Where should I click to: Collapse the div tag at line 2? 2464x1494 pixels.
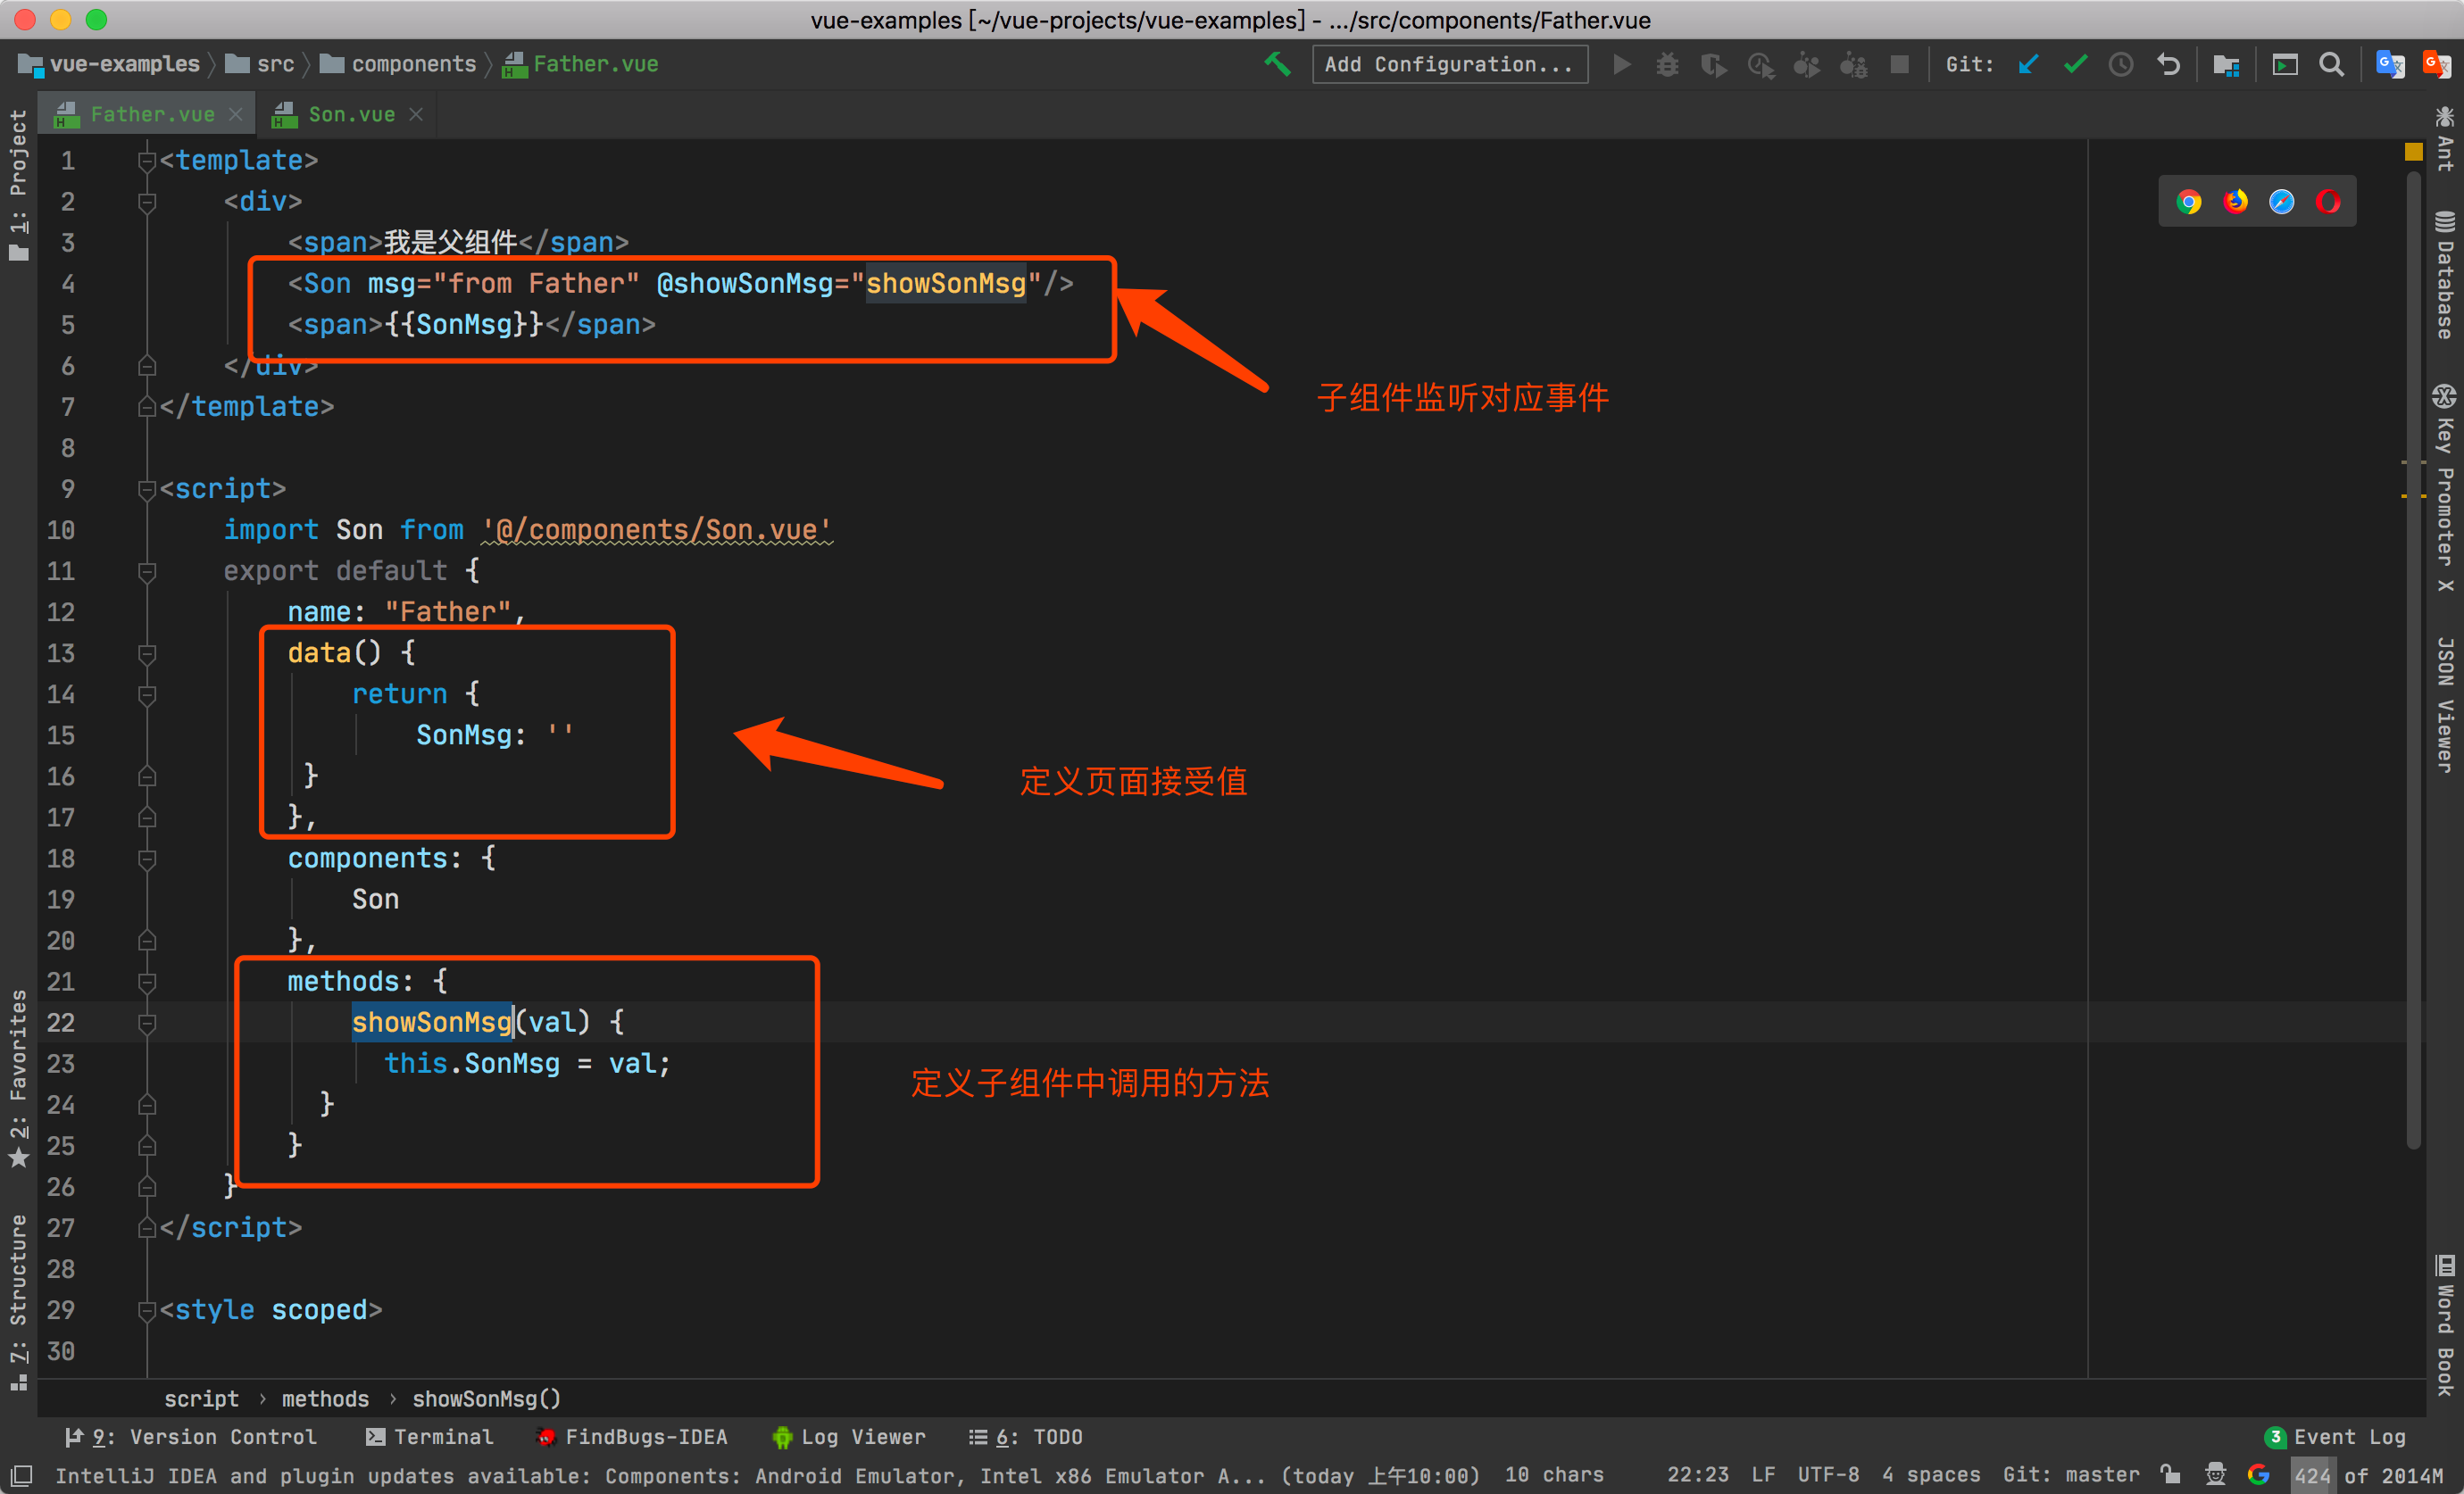147,202
